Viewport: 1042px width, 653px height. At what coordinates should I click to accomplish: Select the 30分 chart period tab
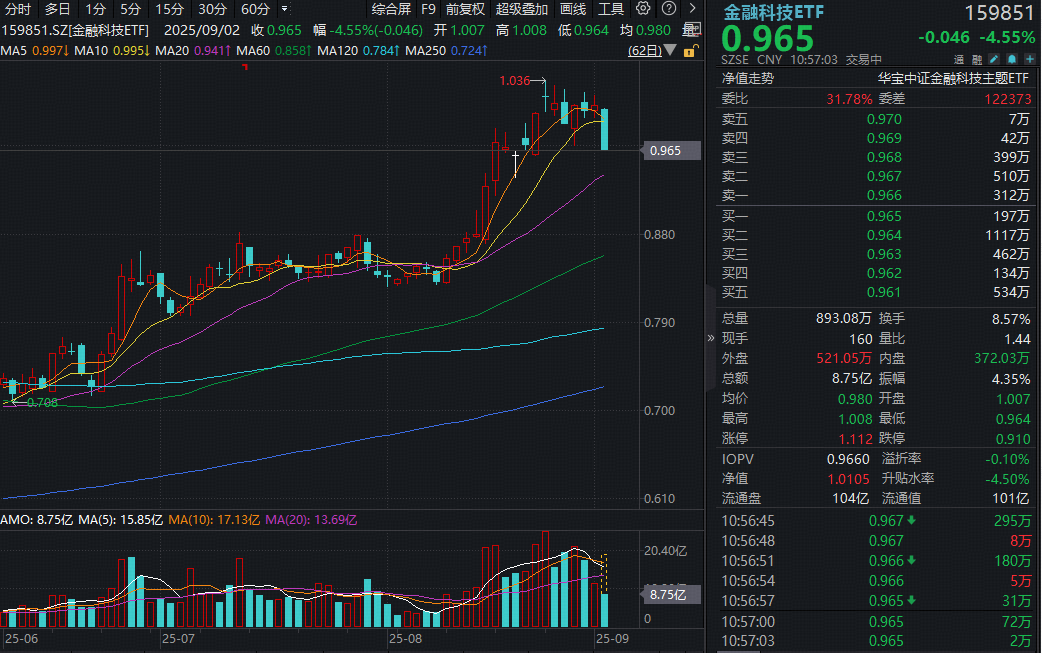coord(213,9)
